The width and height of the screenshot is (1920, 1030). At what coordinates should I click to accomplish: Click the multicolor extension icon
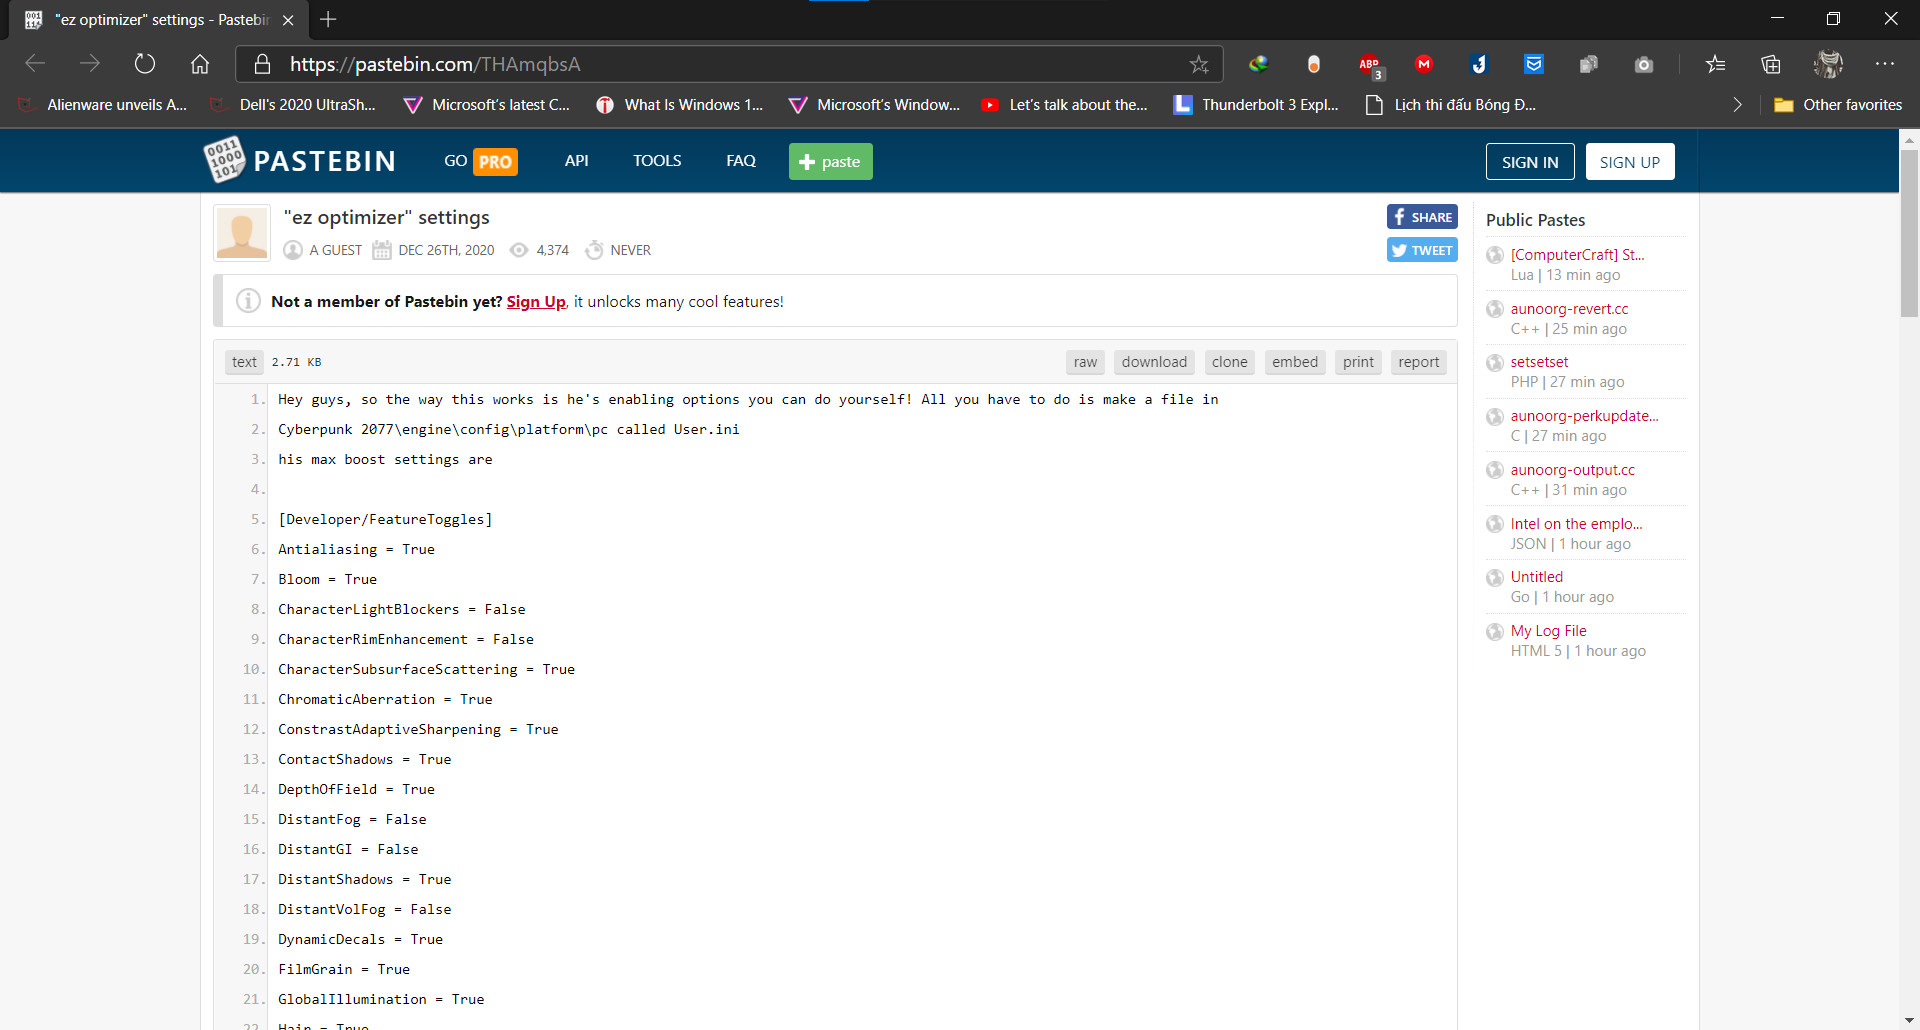click(1258, 64)
